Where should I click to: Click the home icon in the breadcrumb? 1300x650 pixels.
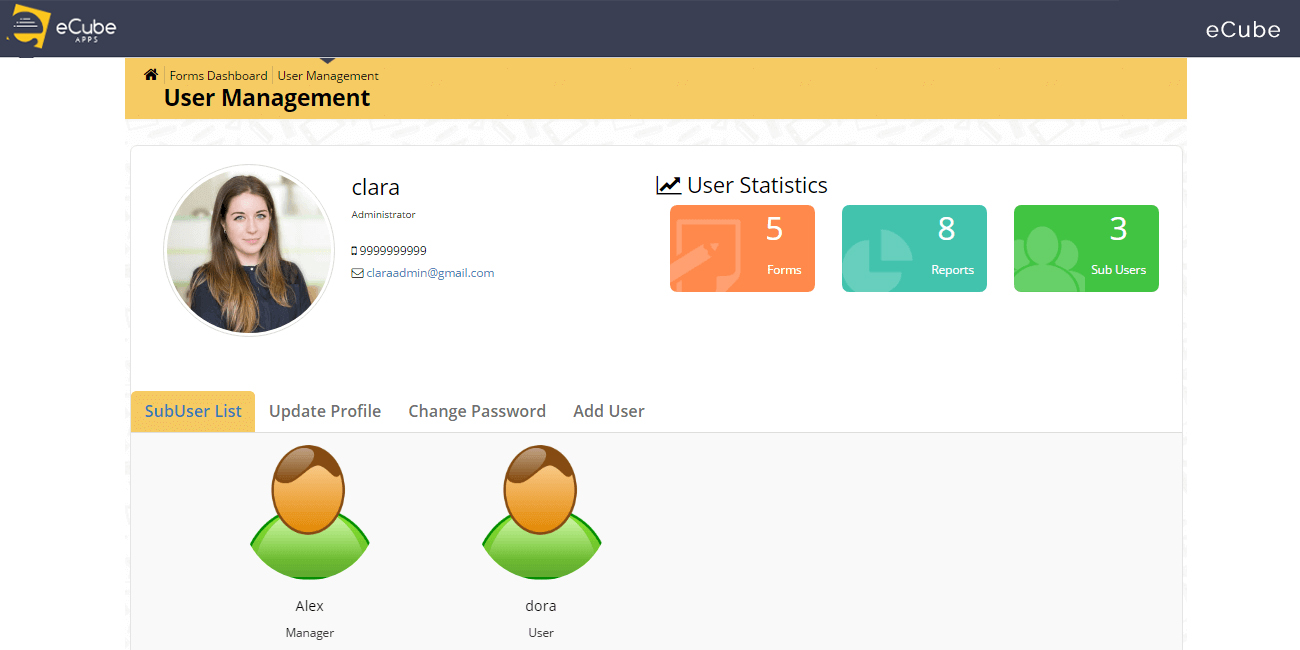150,74
